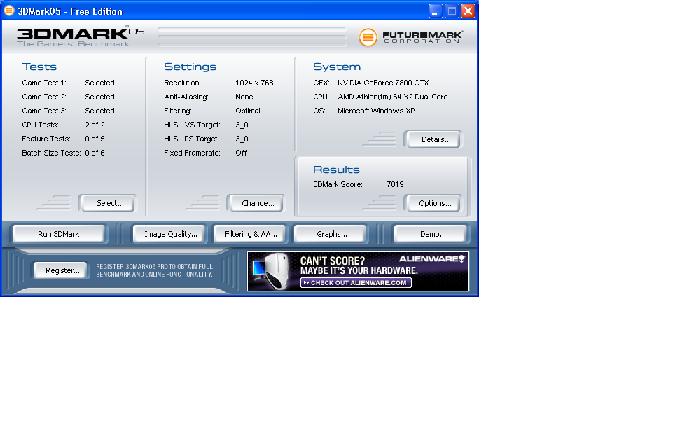The height and width of the screenshot is (424, 684).
Task: Click the Resolution value 1024 x 768
Action: tap(254, 82)
